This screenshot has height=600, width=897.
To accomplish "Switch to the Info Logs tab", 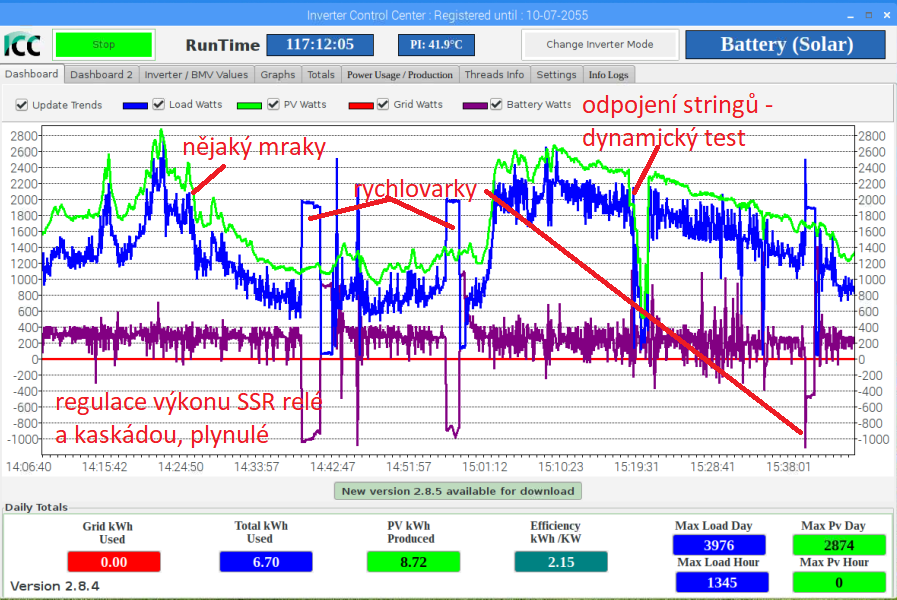I will tap(608, 75).
